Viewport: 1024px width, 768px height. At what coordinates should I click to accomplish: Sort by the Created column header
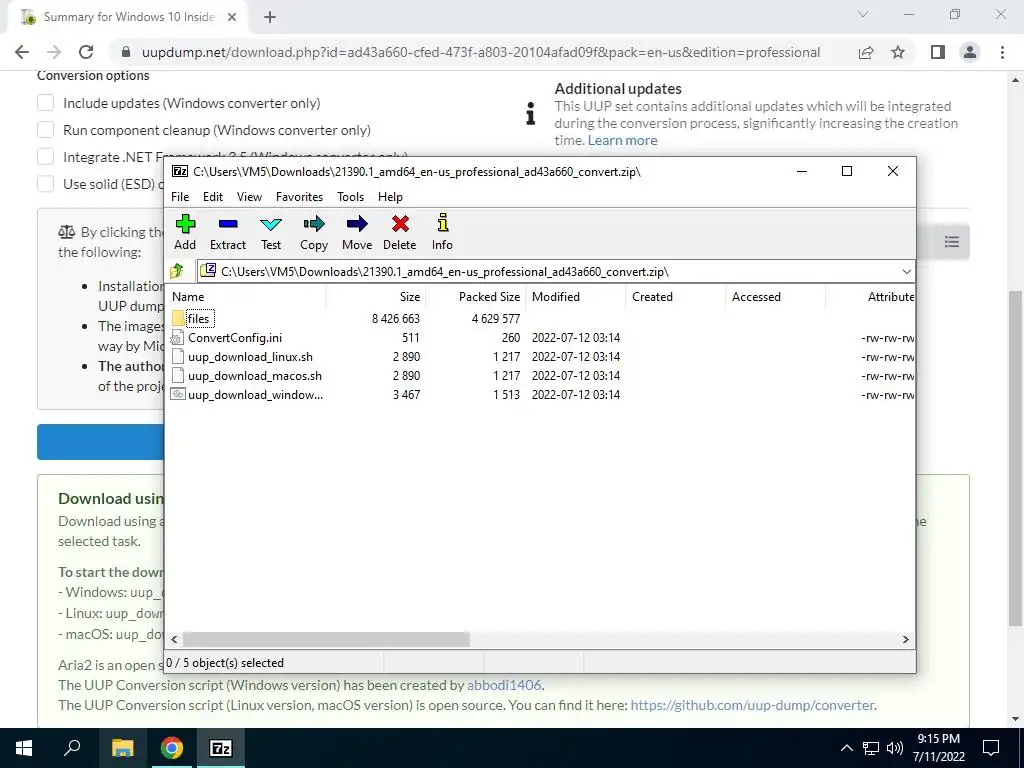point(676,296)
